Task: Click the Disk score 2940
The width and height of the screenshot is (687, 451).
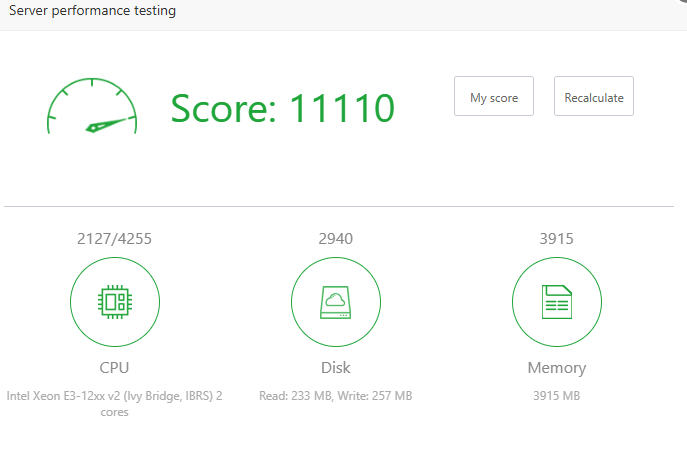Action: 335,238
